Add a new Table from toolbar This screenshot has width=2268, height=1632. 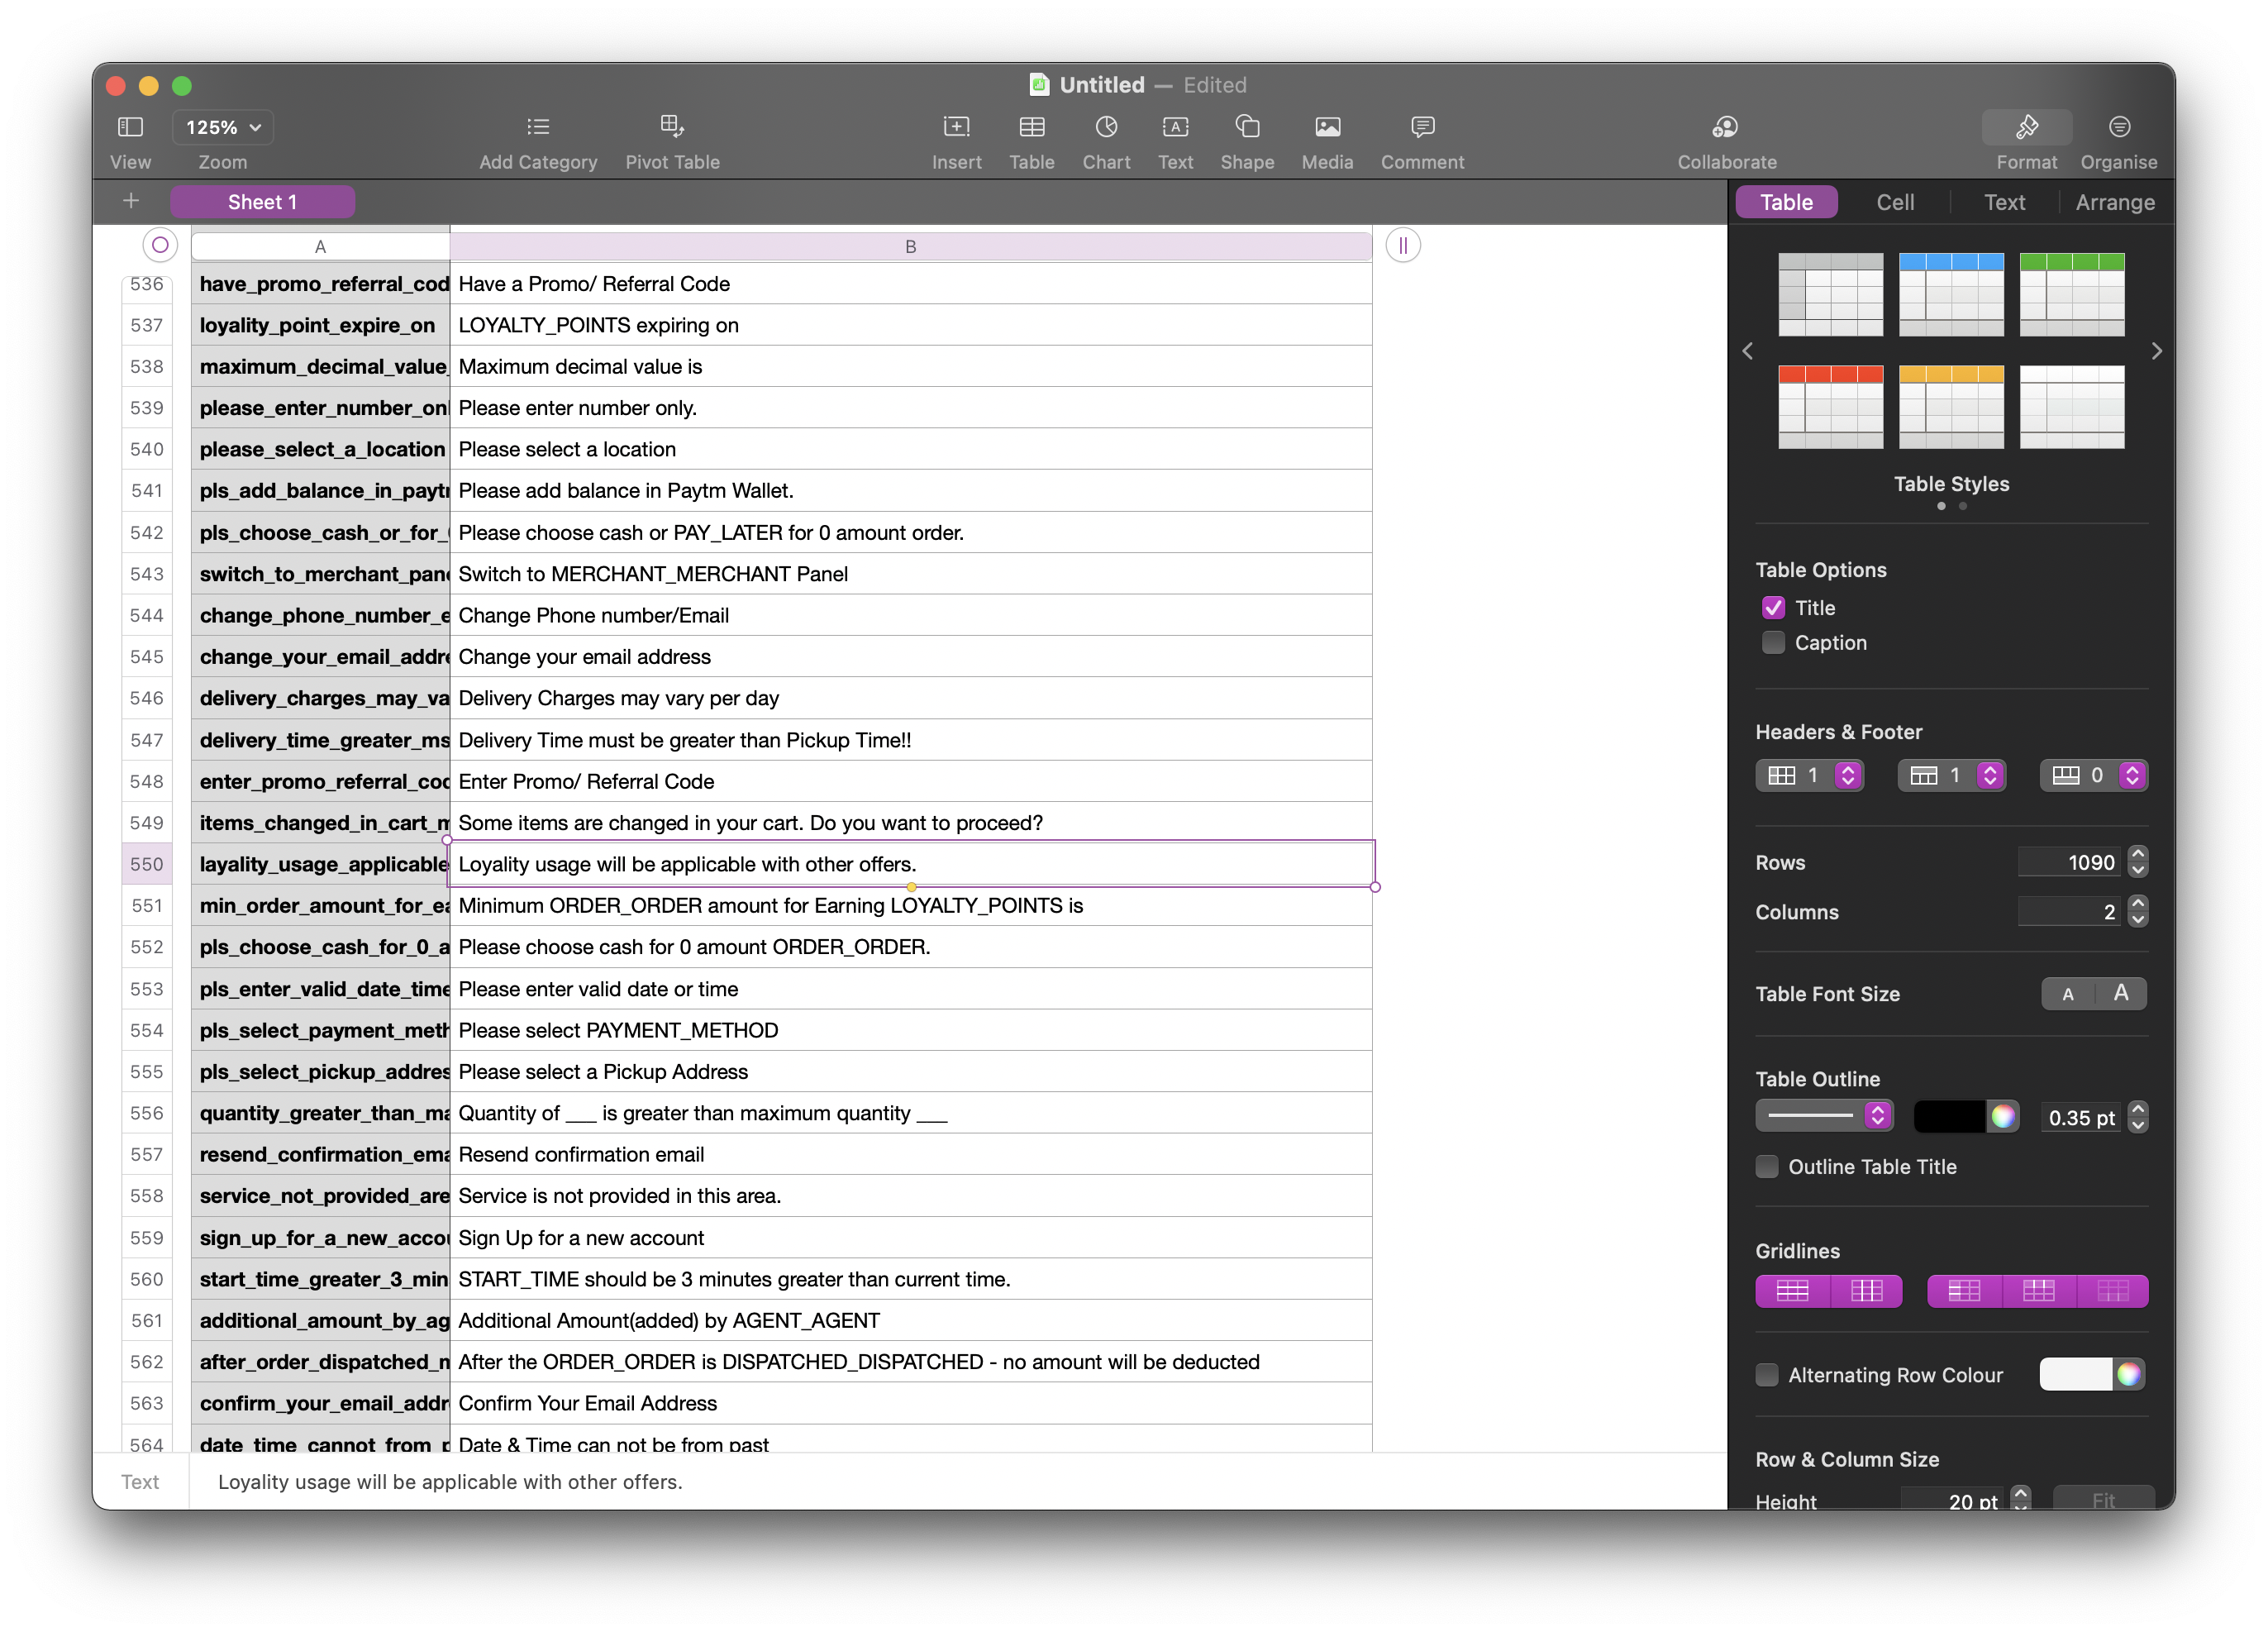coord(1031,127)
